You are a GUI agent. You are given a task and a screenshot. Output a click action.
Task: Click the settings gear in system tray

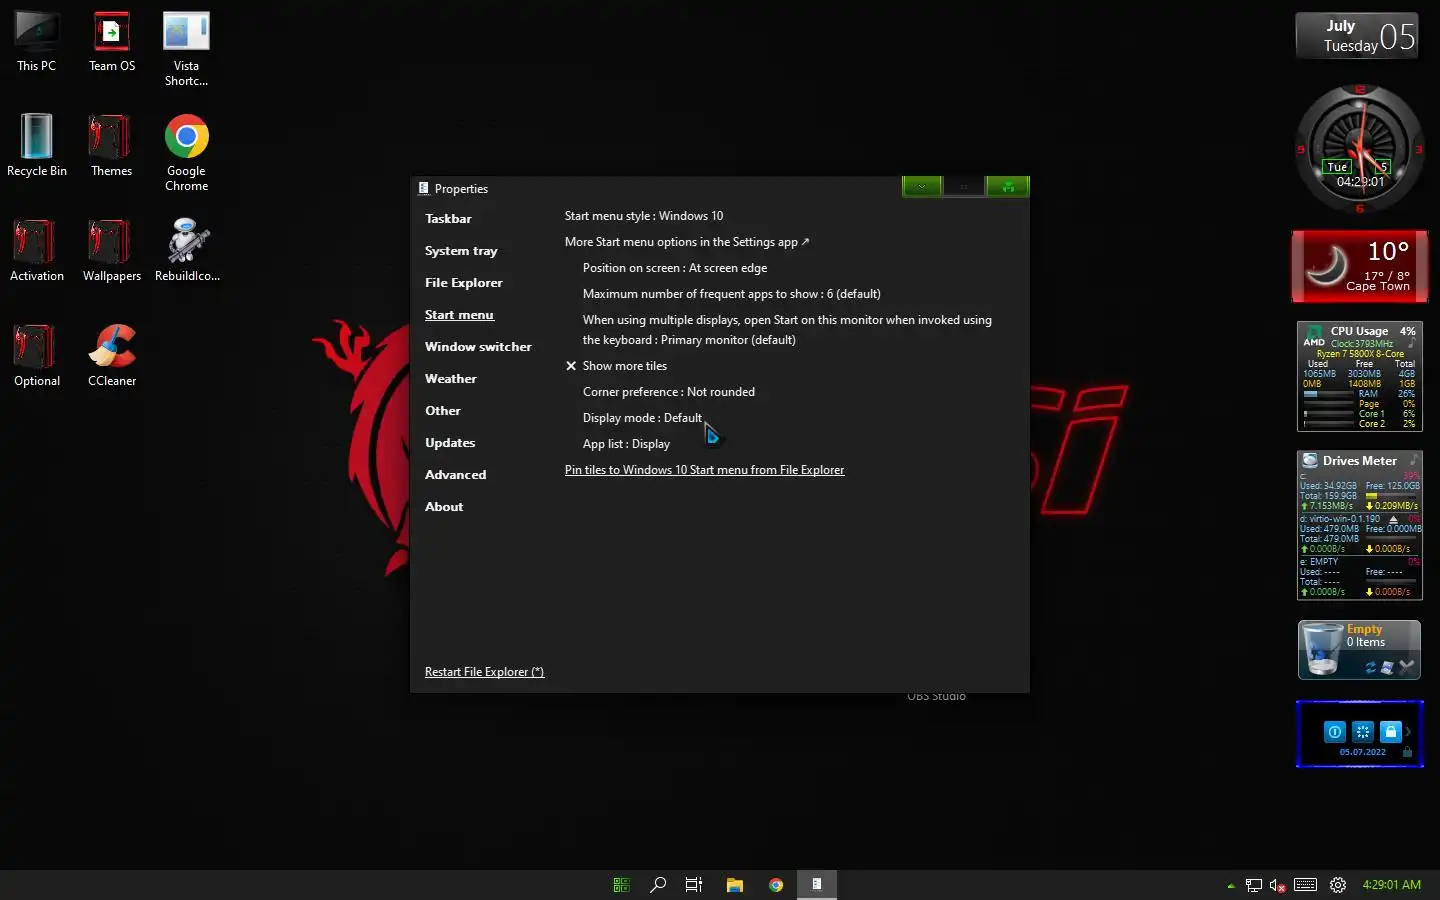coord(1338,885)
